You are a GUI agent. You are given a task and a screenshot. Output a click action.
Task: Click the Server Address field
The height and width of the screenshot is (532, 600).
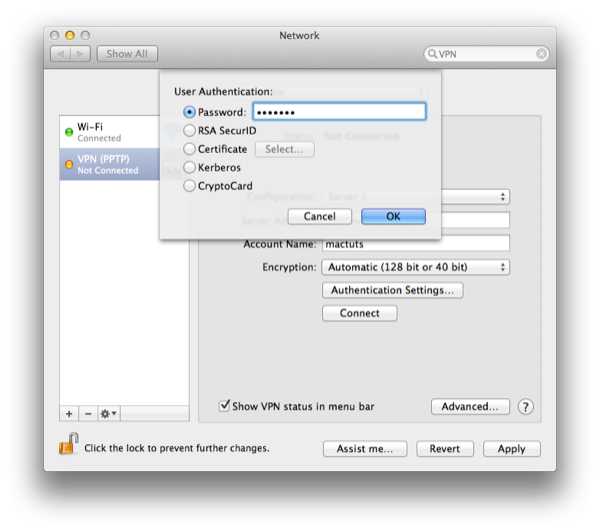pyautogui.click(x=475, y=220)
